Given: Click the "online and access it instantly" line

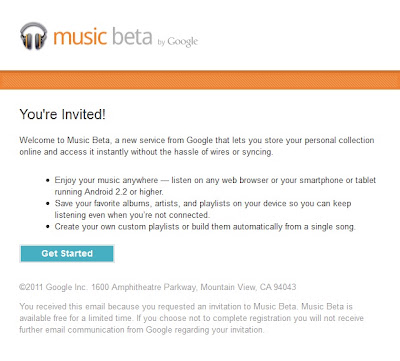Looking at the screenshot, I should click(x=146, y=152).
